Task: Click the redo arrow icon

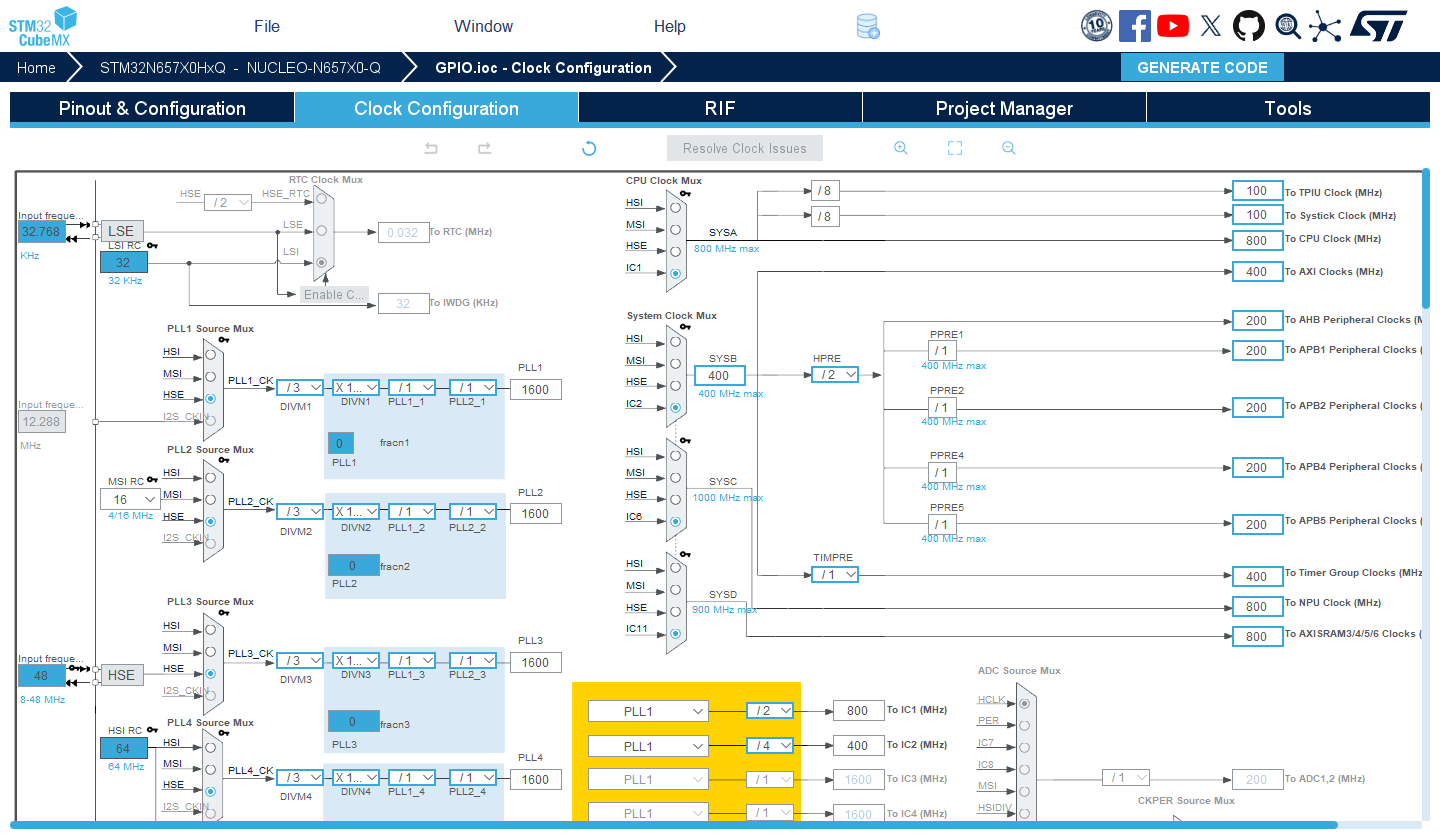Action: [484, 148]
